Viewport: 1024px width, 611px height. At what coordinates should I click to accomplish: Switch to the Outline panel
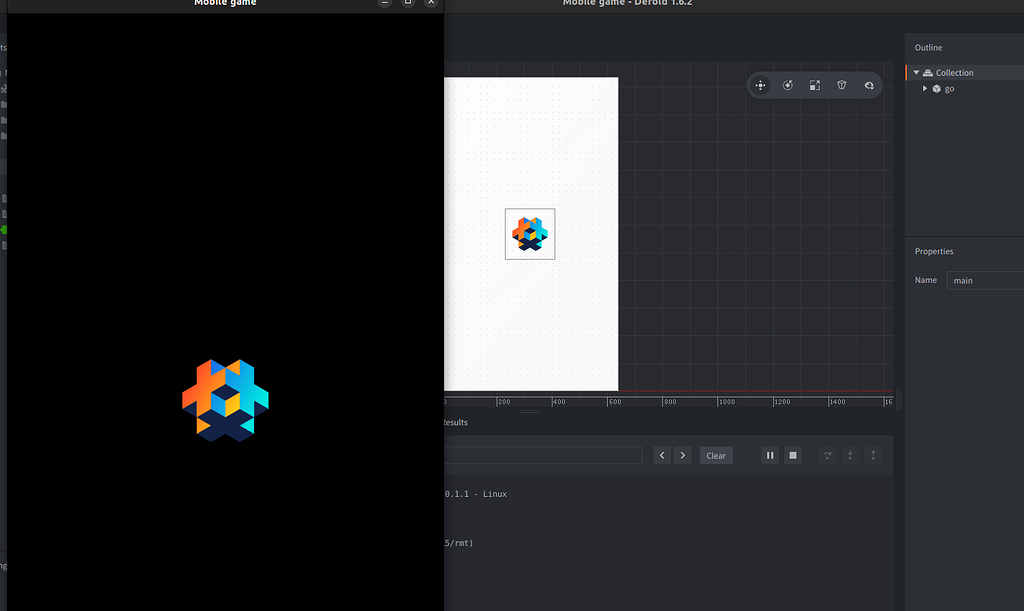[x=928, y=47]
